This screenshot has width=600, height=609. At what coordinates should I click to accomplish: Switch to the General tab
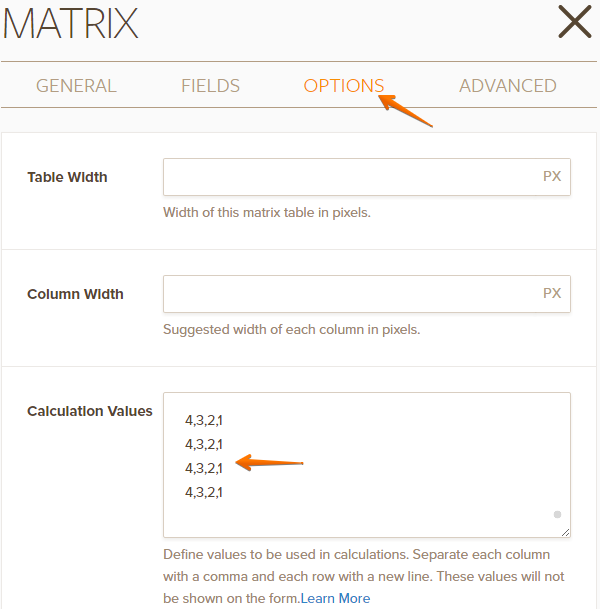76,86
